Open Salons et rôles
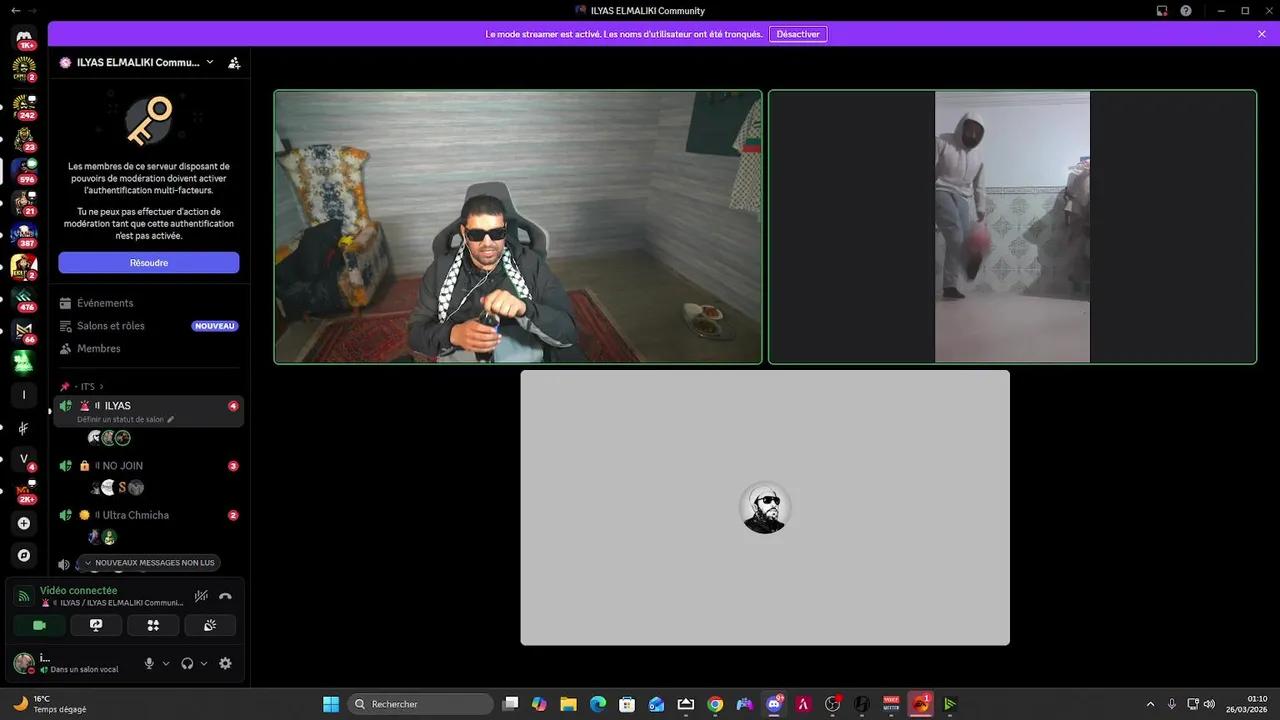This screenshot has width=1280, height=720. [149, 326]
